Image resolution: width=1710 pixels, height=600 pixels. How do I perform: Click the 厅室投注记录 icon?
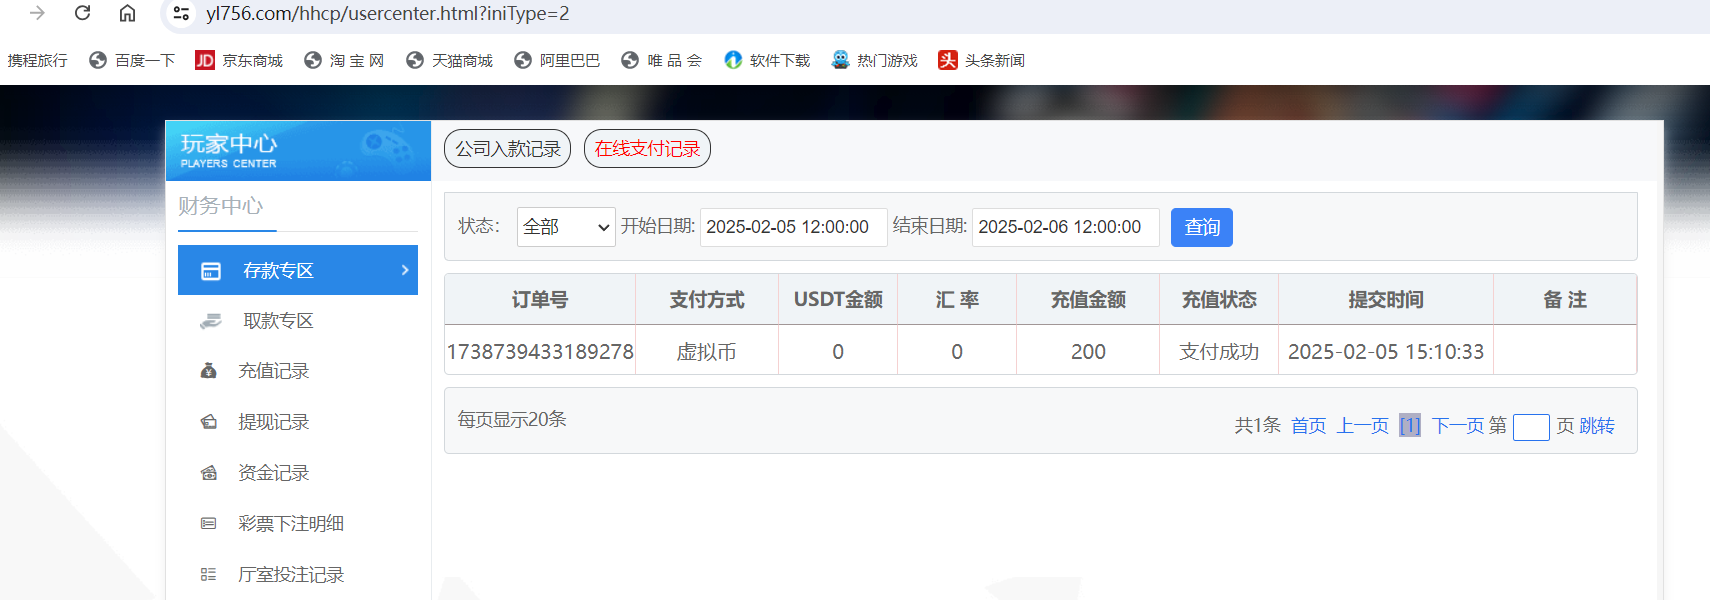pyautogui.click(x=208, y=575)
